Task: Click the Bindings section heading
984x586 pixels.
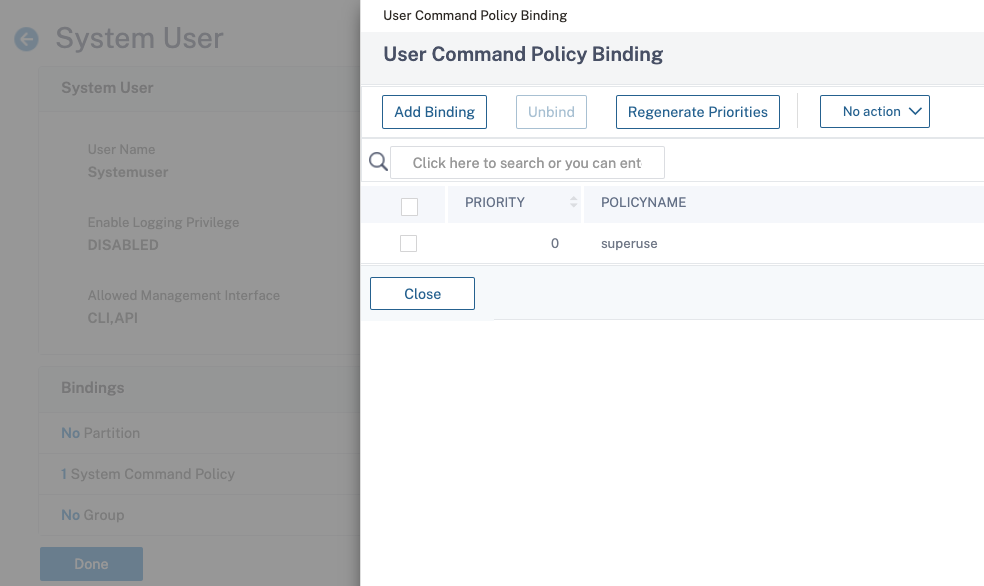Action: pos(93,388)
